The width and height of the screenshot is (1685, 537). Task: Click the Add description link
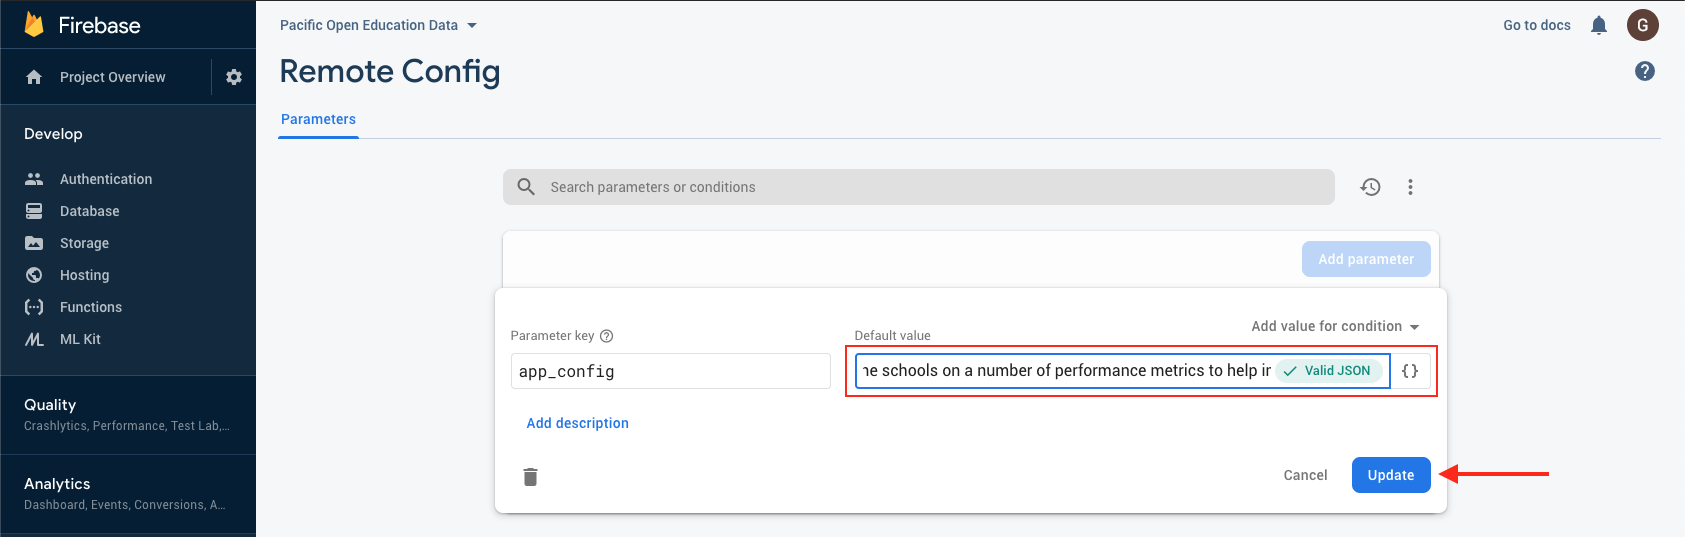tap(577, 423)
